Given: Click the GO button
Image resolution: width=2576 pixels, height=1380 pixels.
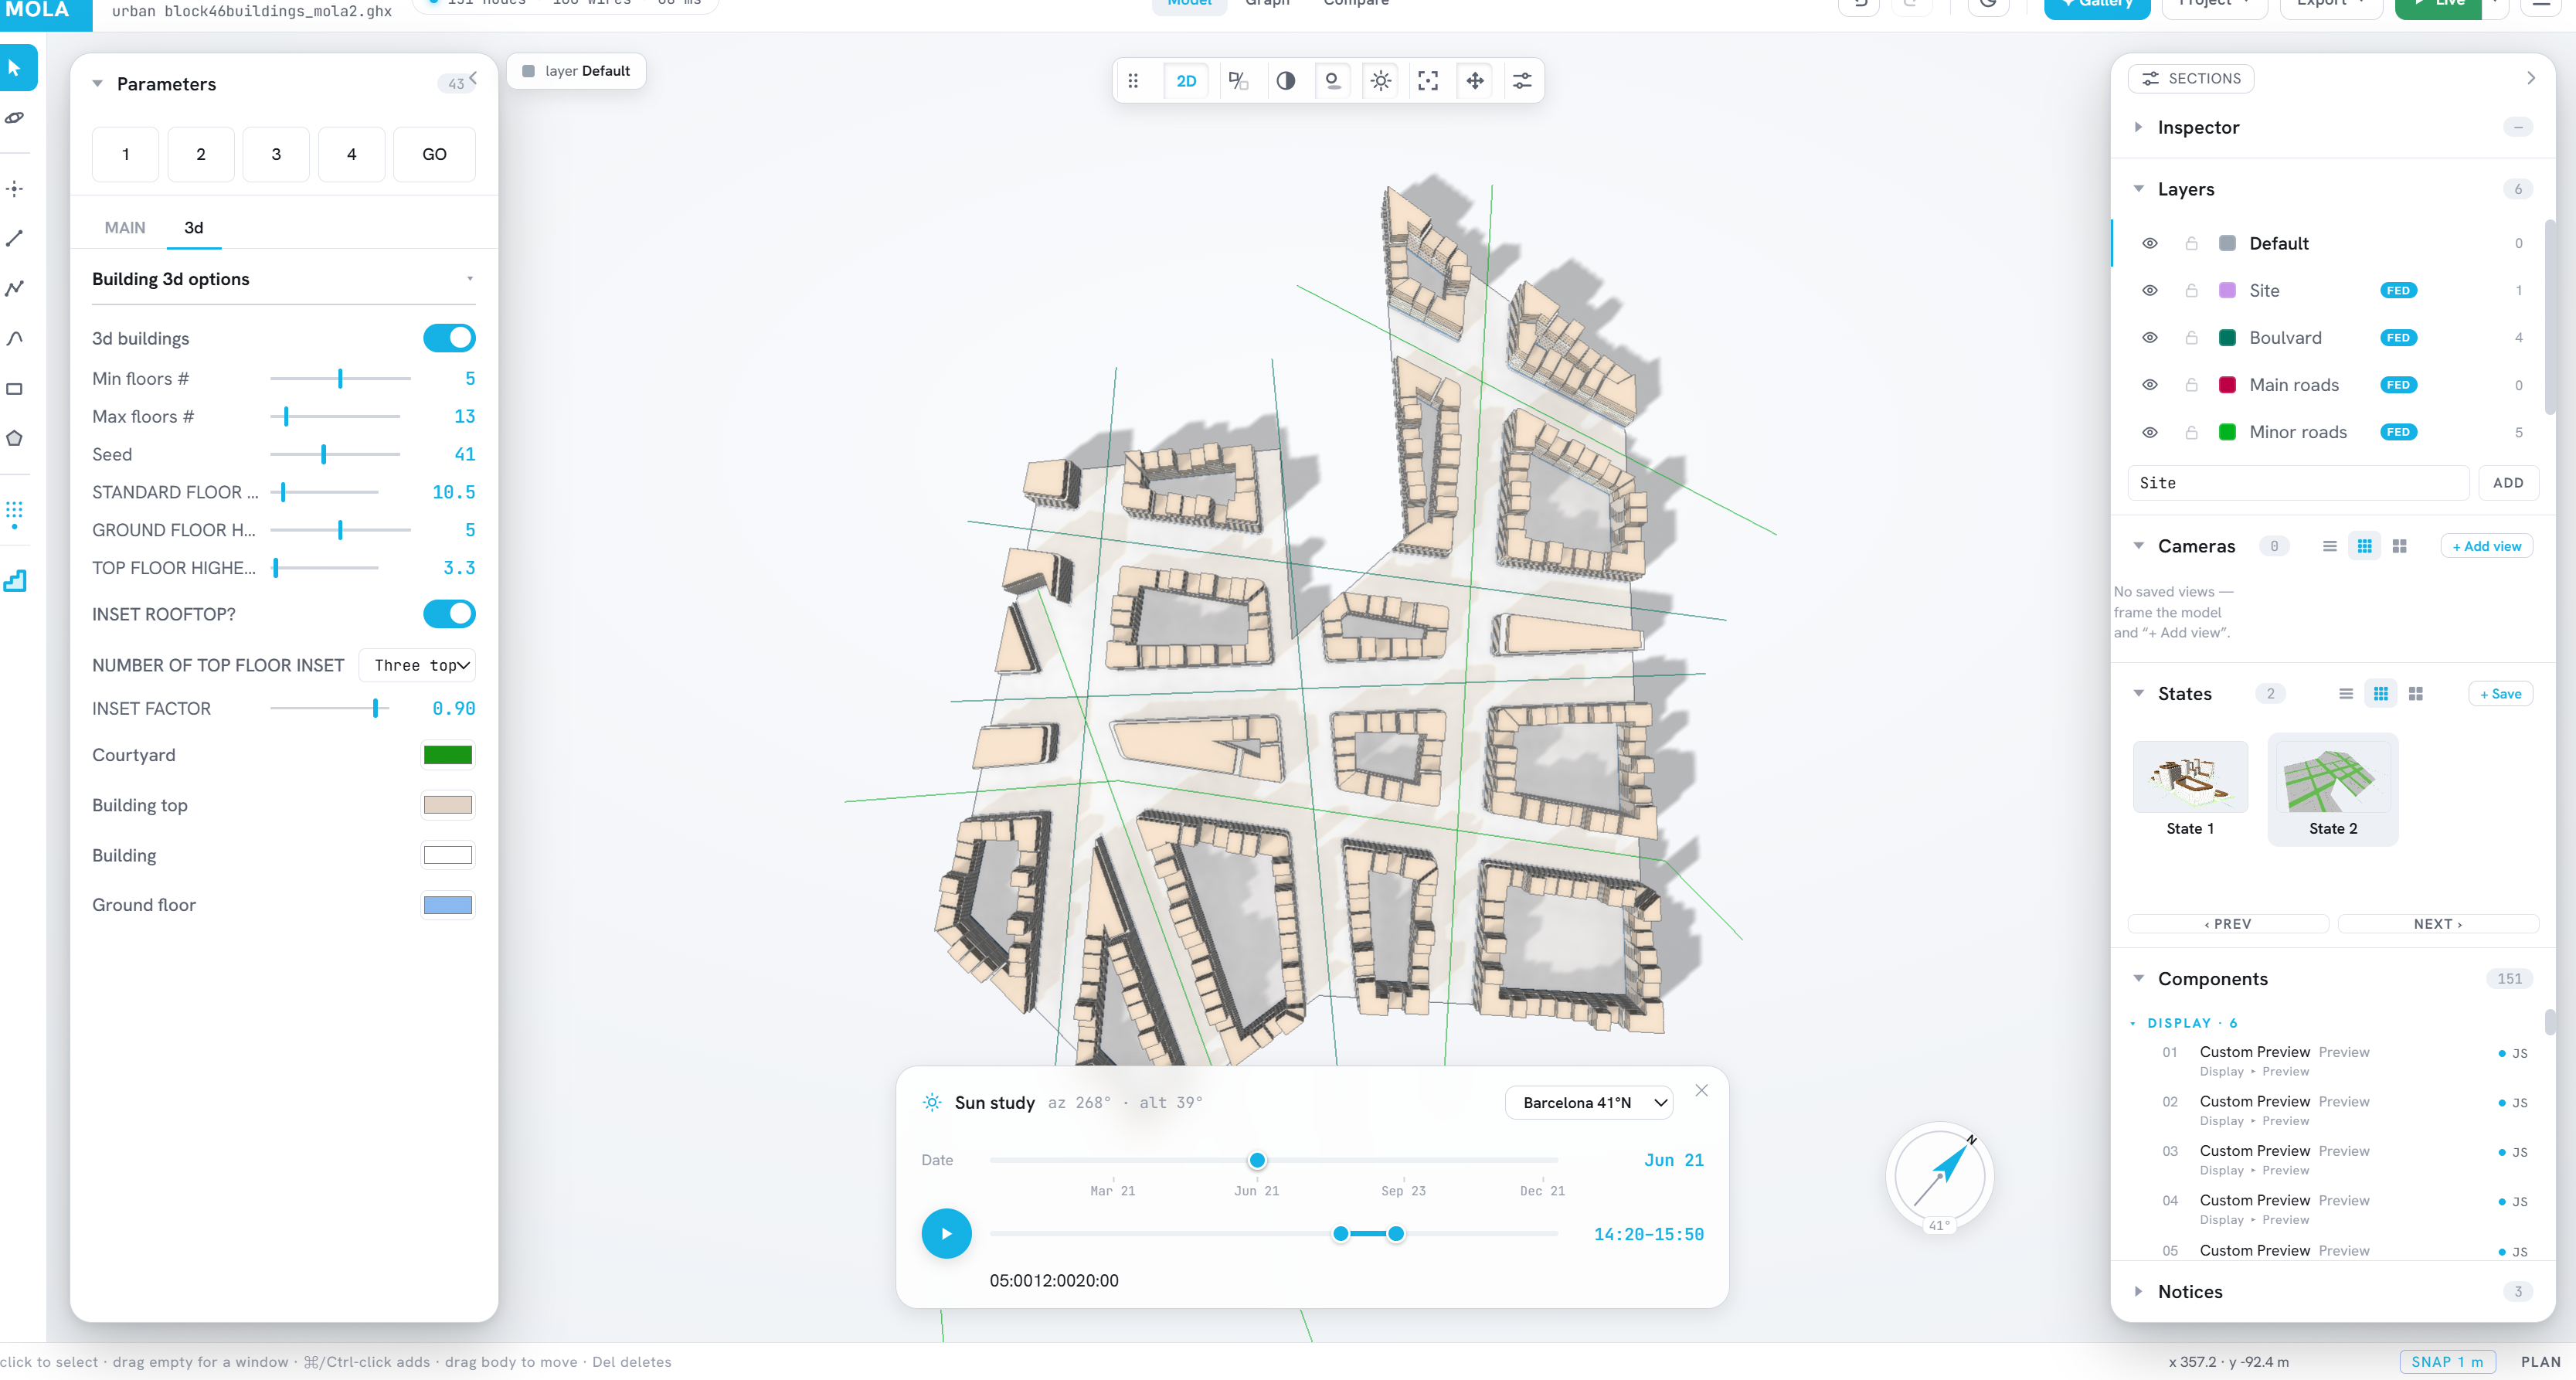Looking at the screenshot, I should pyautogui.click(x=434, y=154).
